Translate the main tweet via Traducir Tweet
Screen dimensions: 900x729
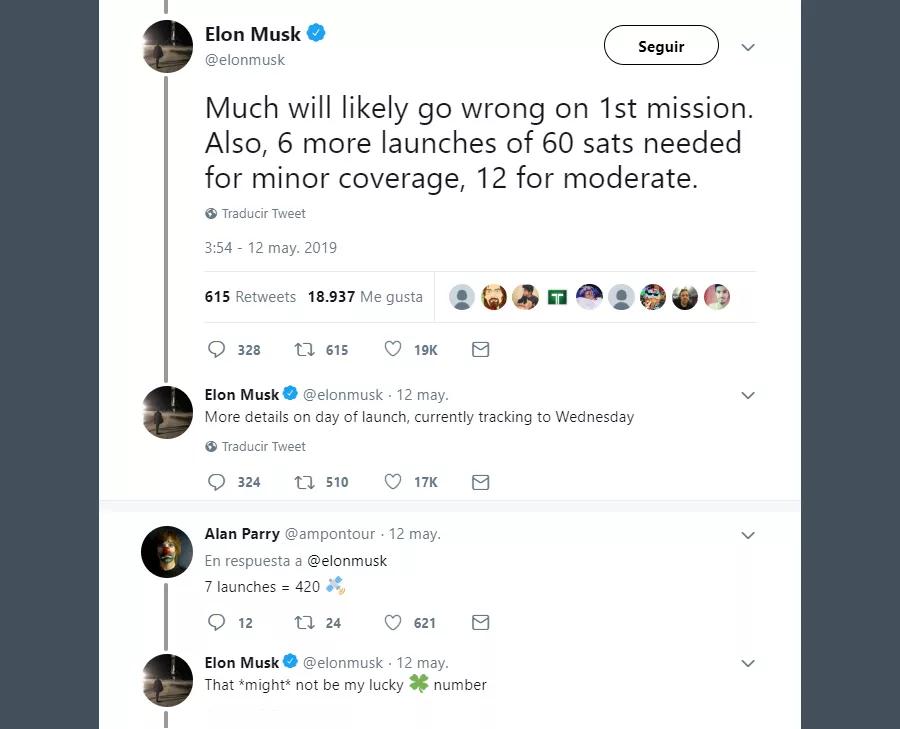[x=263, y=213]
